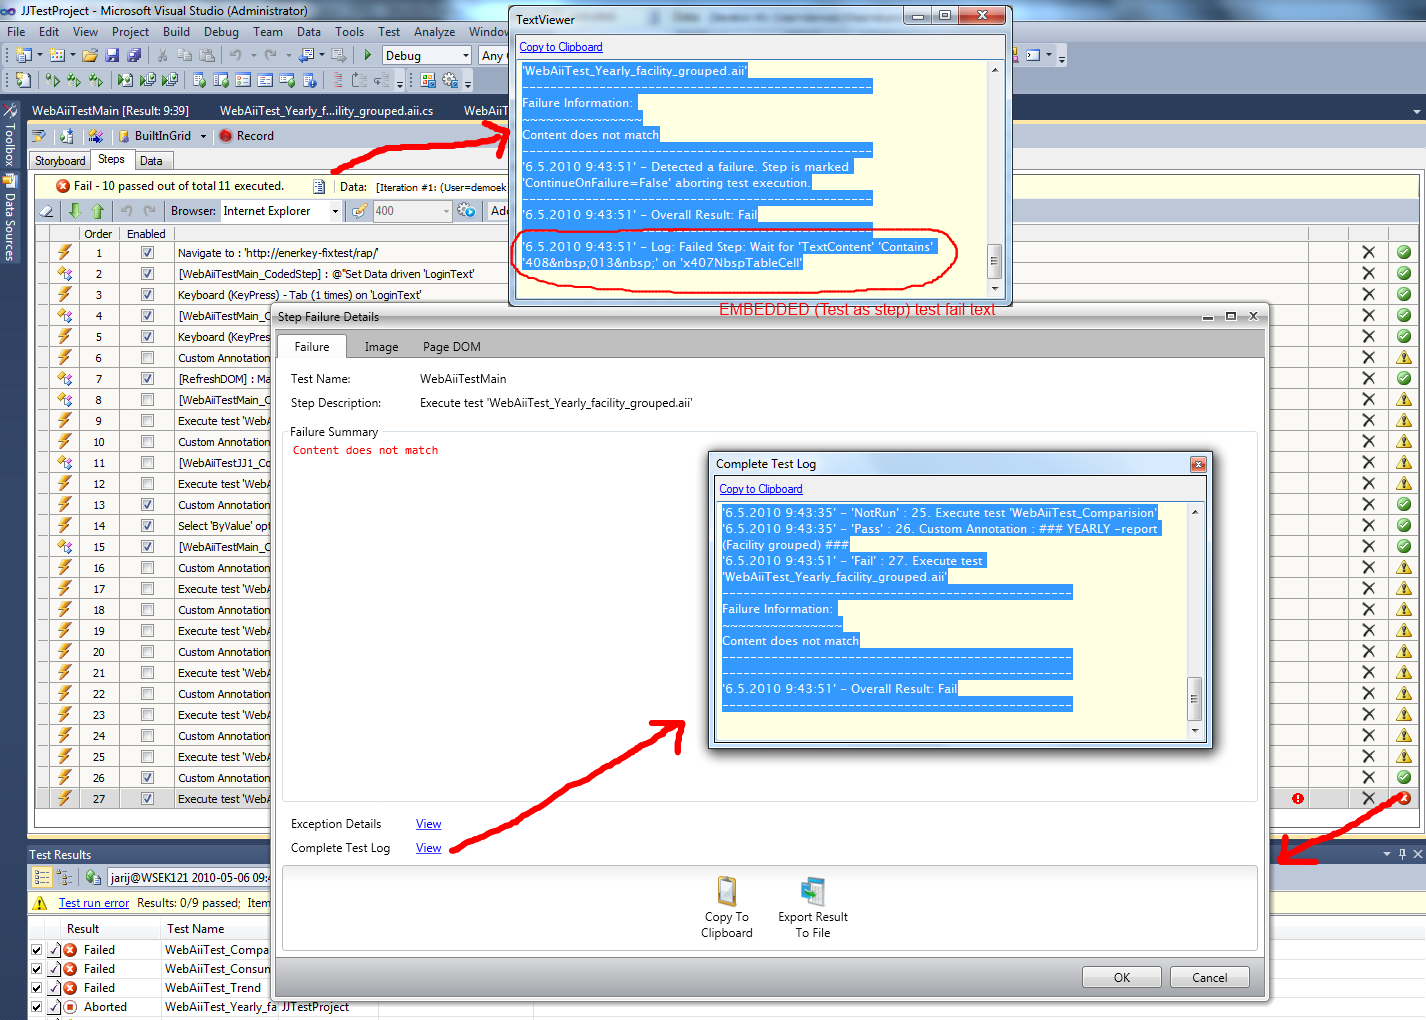
Task: Expand the BuiltInGrid dropdown arrow
Action: (203, 136)
